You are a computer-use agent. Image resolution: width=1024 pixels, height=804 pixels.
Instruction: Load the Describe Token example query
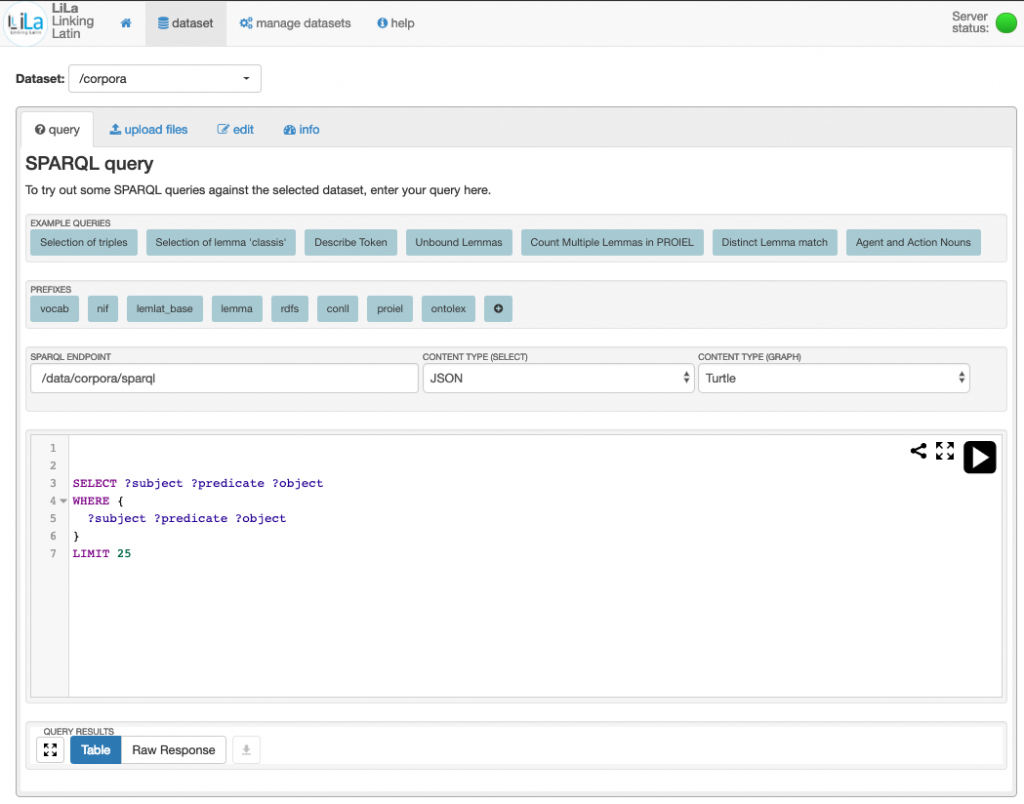click(x=351, y=242)
